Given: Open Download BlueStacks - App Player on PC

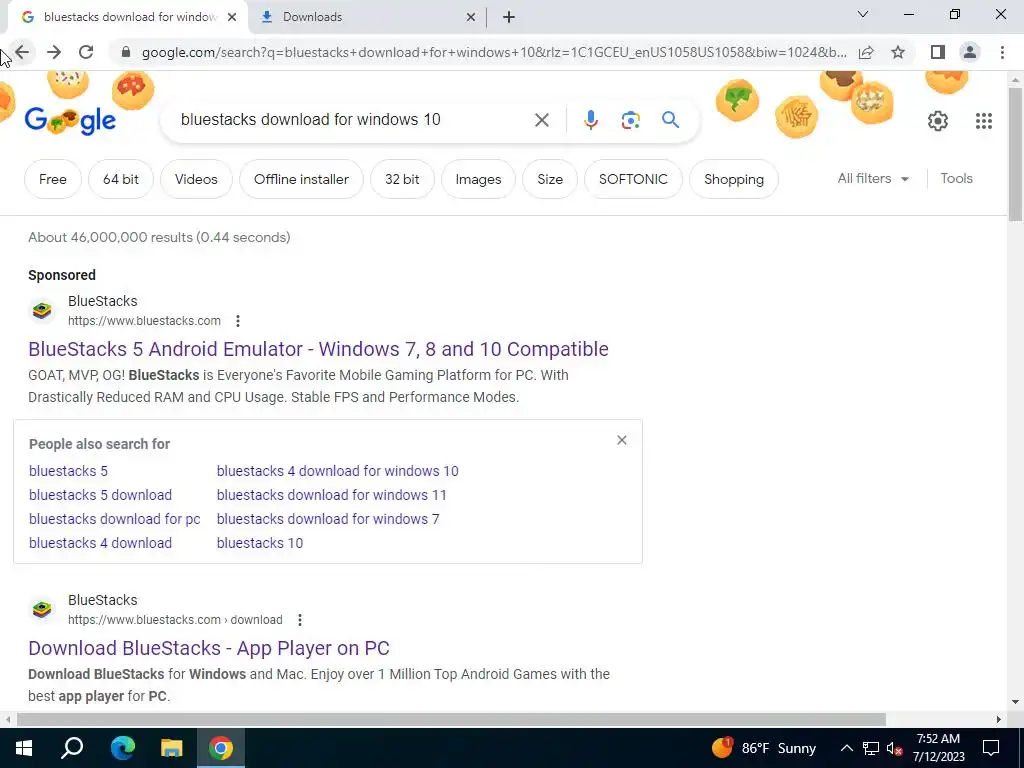Looking at the screenshot, I should coord(208,648).
